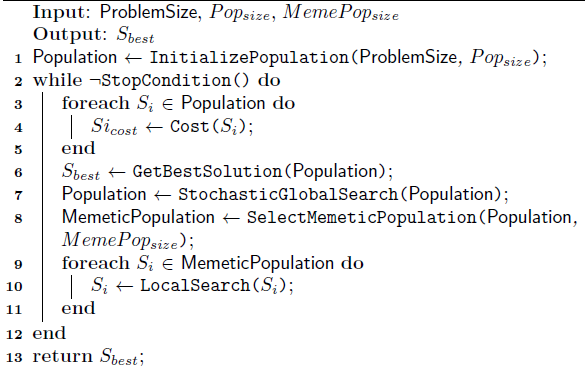Click 'MemeticPopulation' at start of line 8
This screenshot has width=585, height=368.
coord(138,218)
